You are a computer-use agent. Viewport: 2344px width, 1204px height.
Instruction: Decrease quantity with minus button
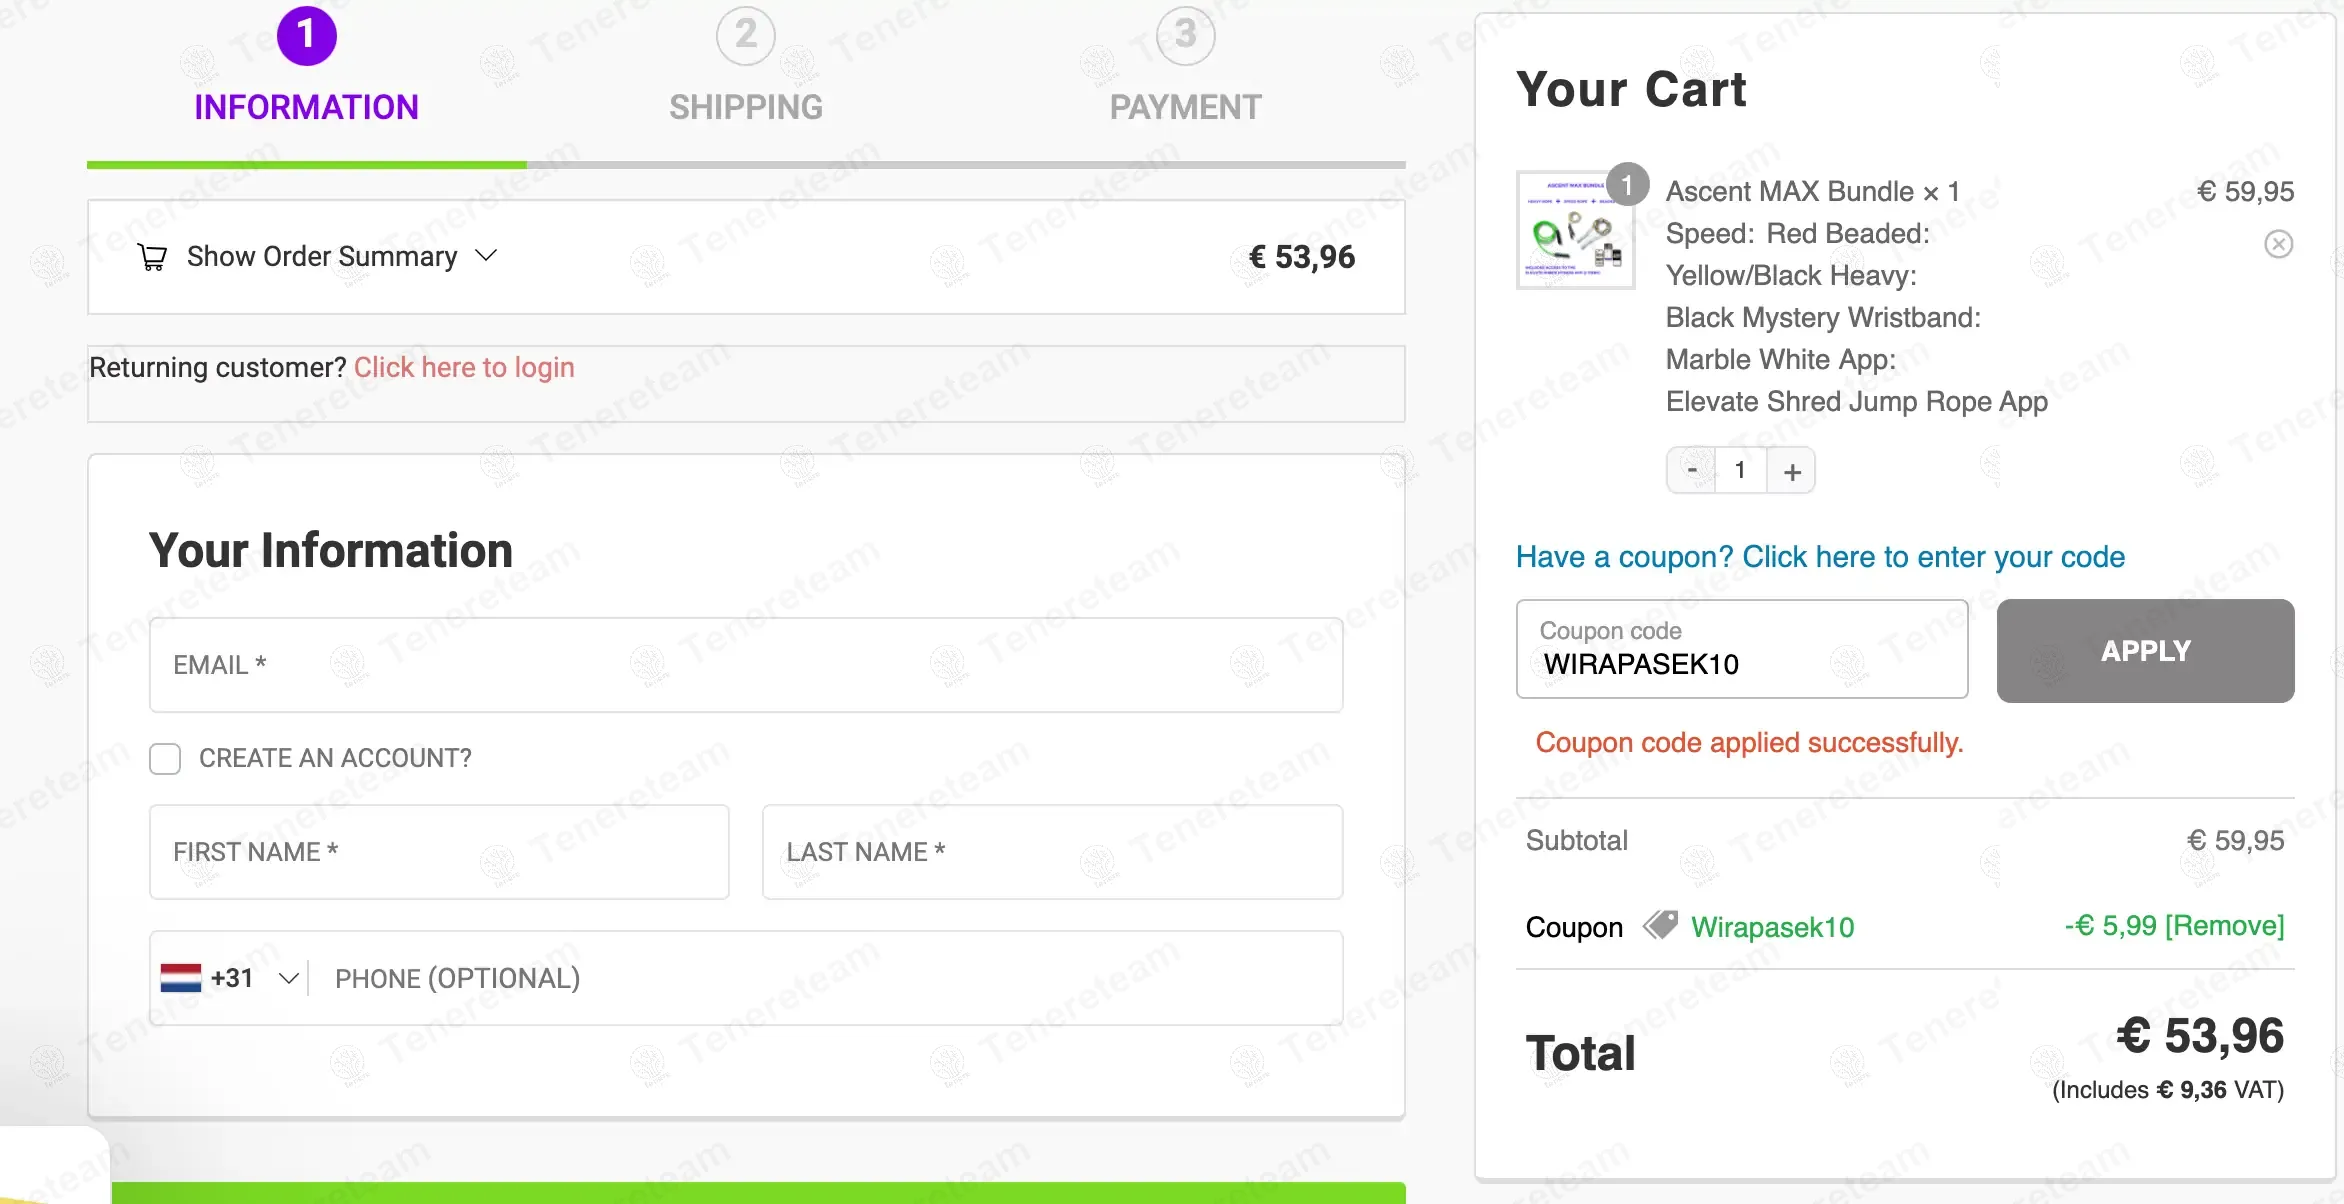(x=1692, y=470)
